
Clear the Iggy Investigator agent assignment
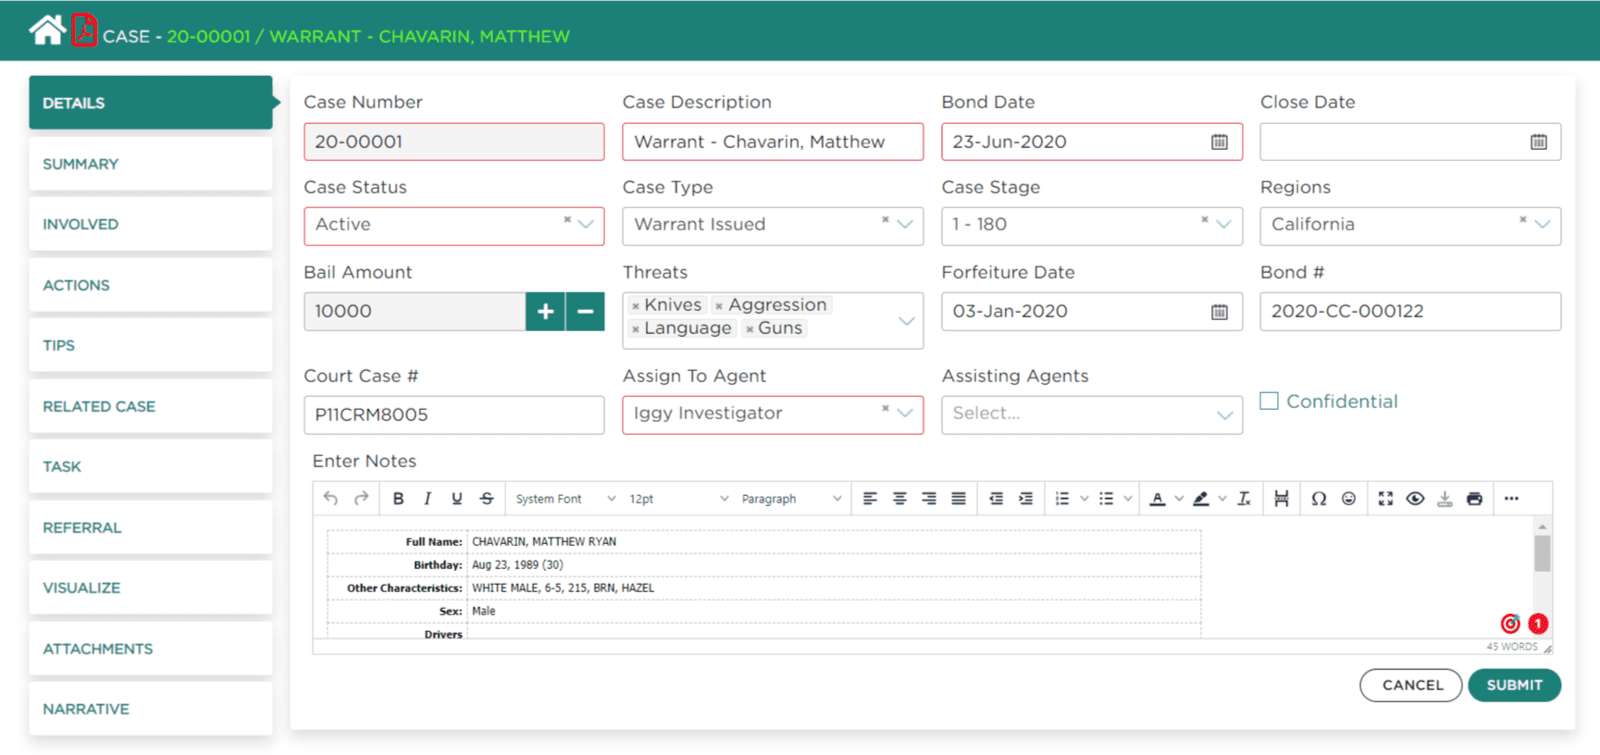[x=885, y=408]
